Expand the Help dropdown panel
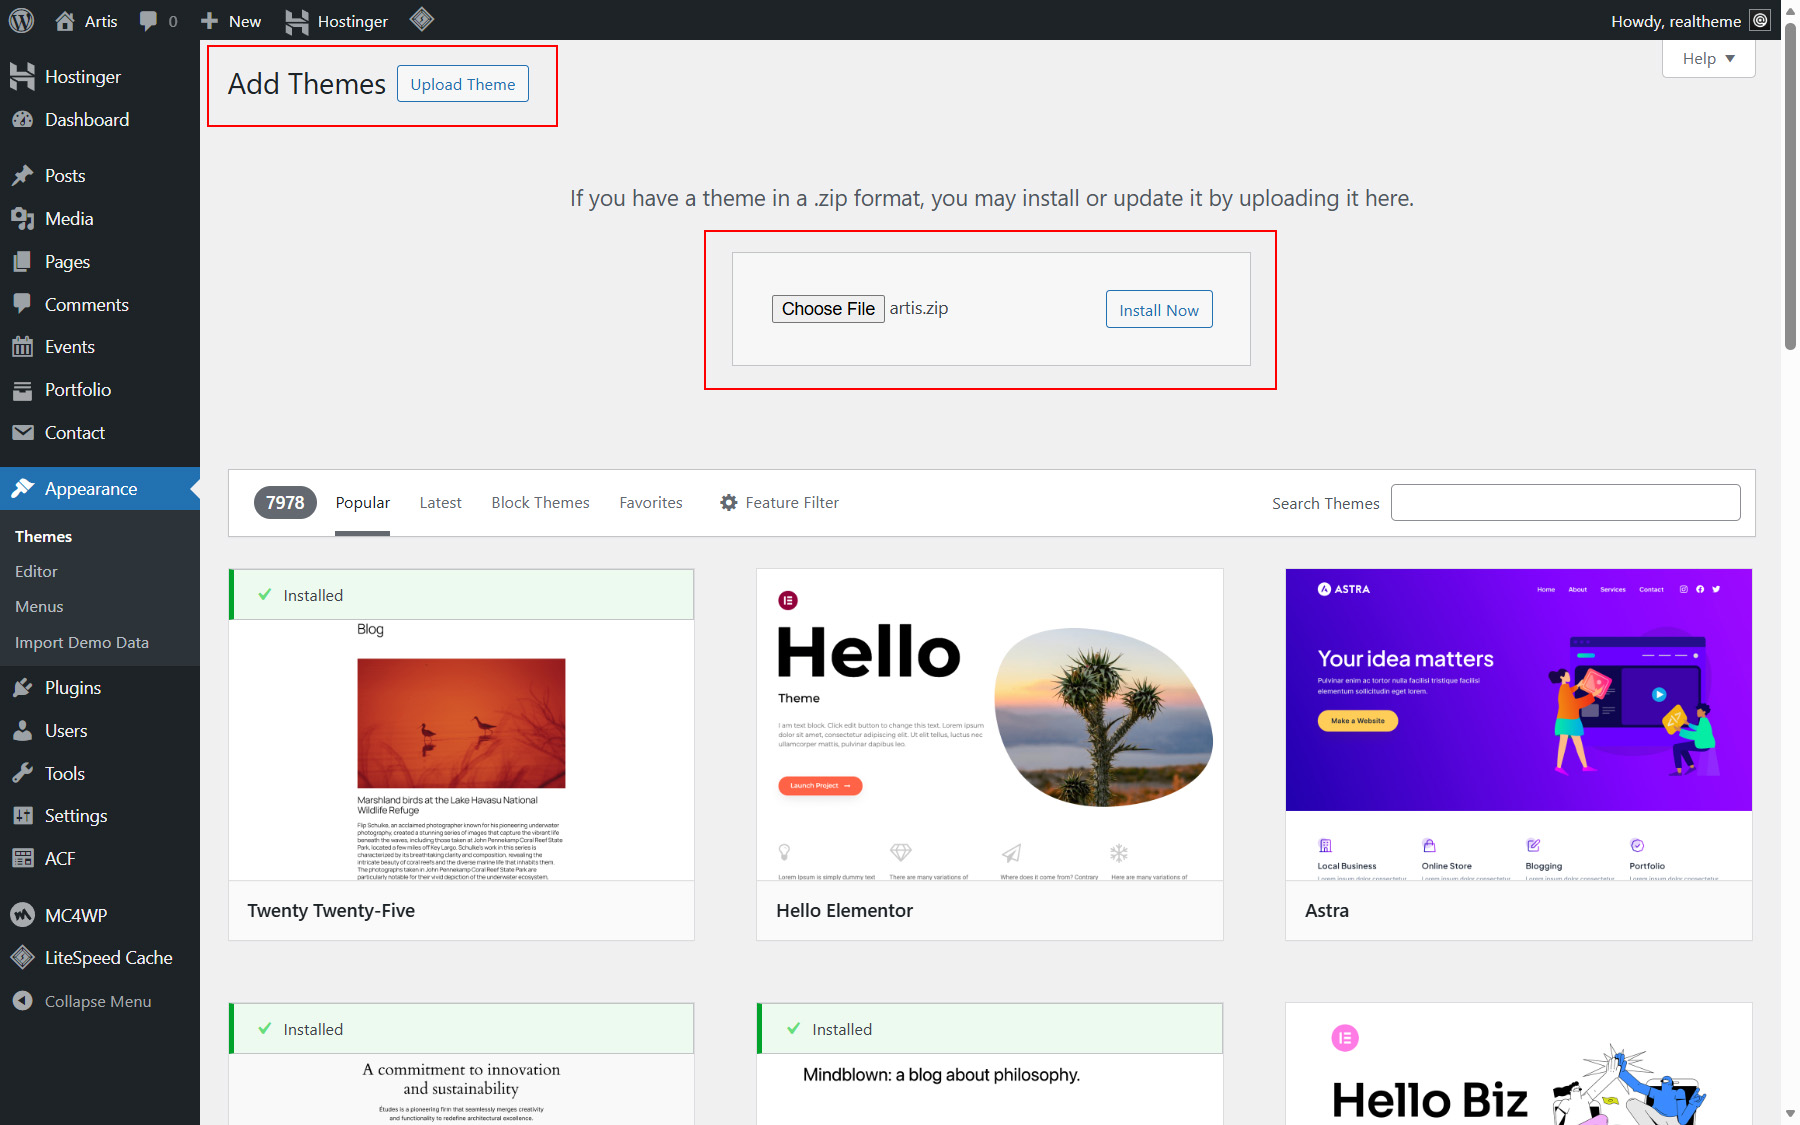The width and height of the screenshot is (1800, 1125). click(1708, 59)
